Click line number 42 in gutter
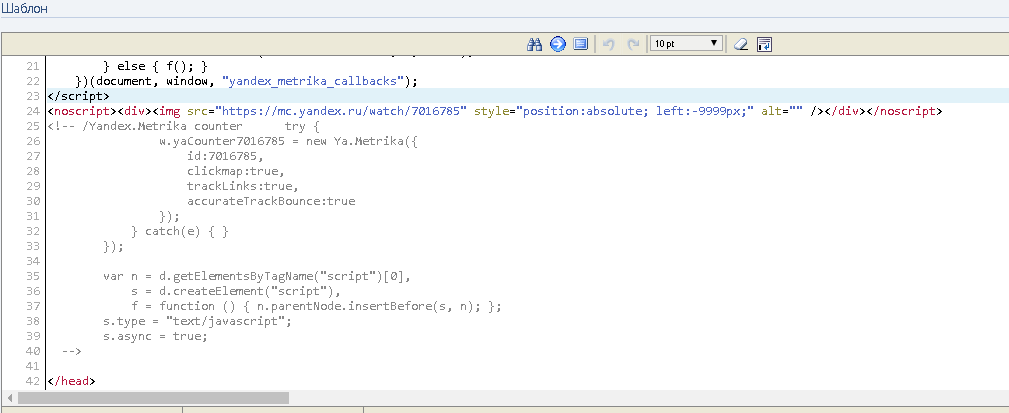 click(x=33, y=381)
